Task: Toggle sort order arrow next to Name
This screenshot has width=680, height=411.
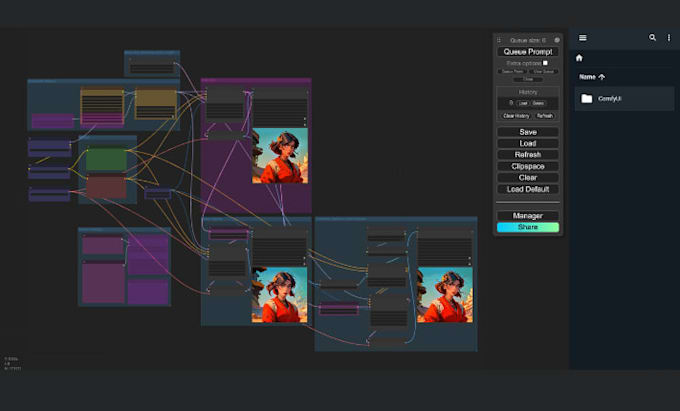Action: [x=602, y=77]
